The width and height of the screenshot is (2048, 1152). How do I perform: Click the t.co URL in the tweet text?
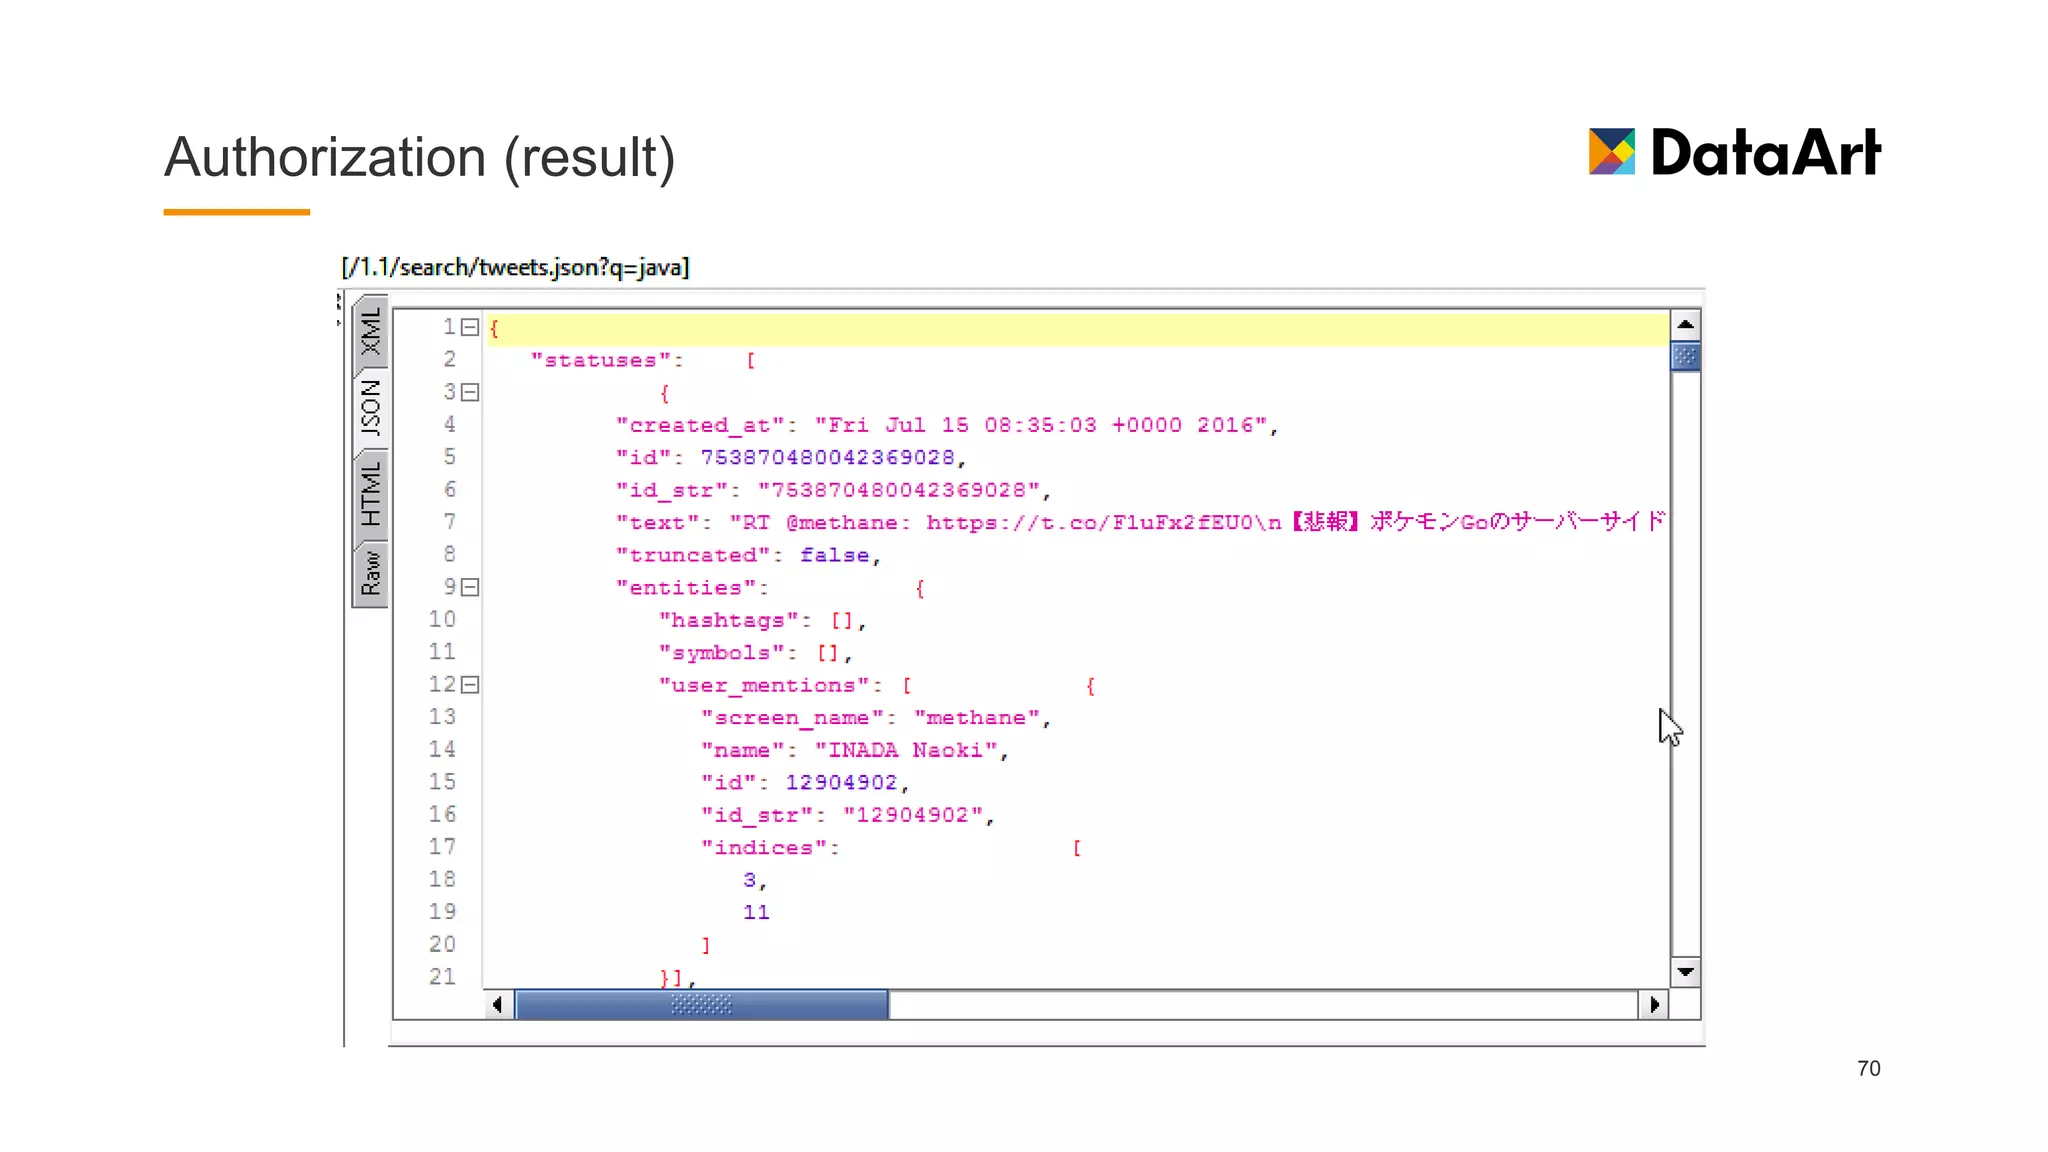click(x=1089, y=523)
